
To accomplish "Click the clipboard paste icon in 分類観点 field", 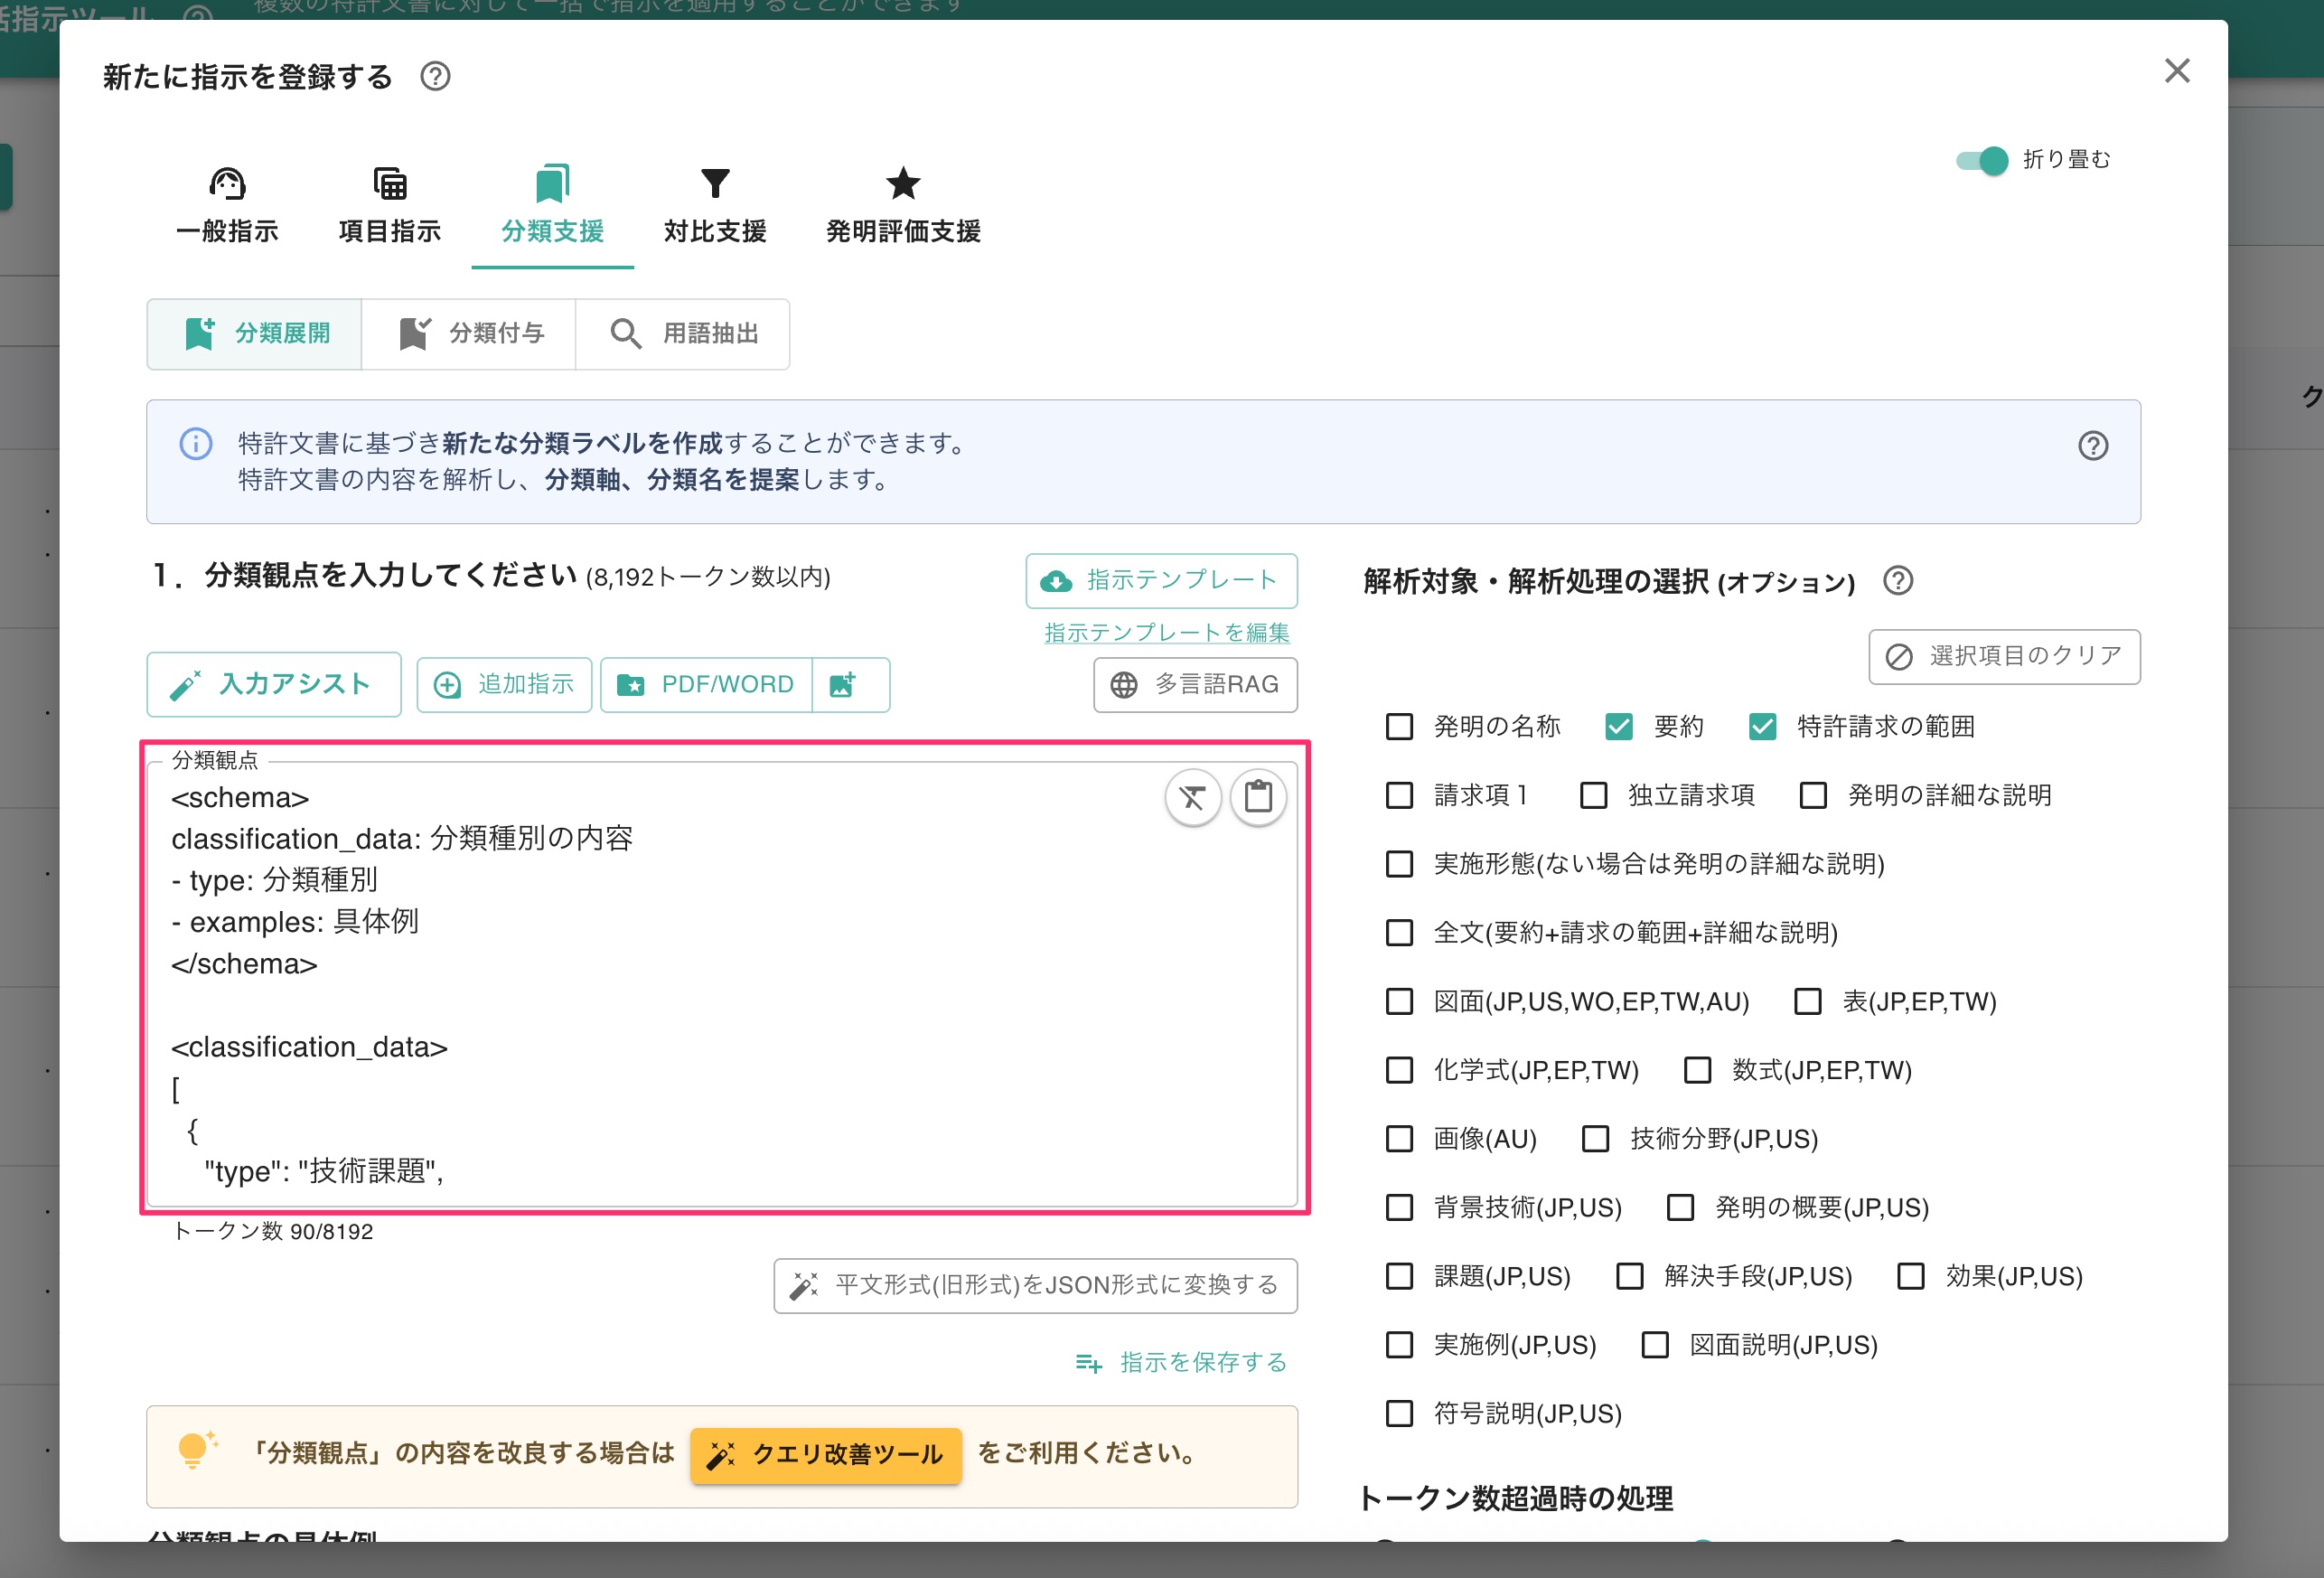I will 1258,798.
